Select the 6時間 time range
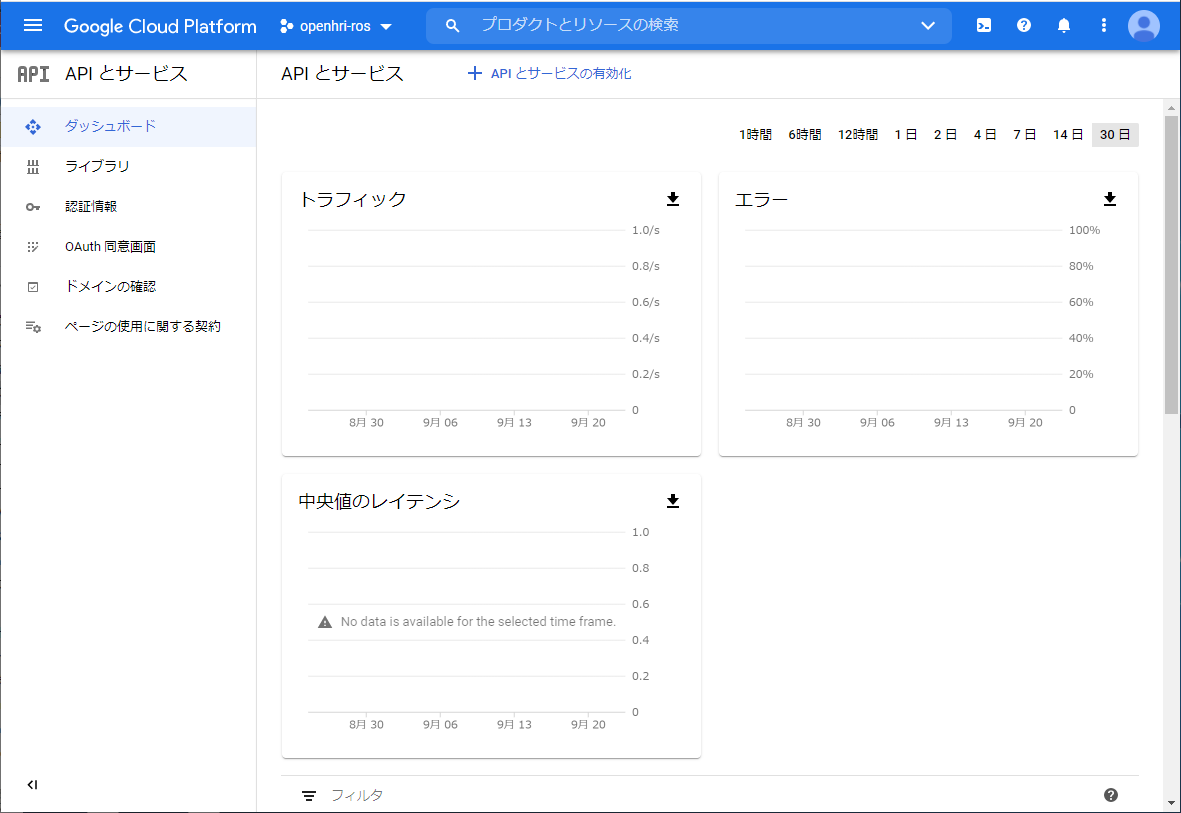The width and height of the screenshot is (1181, 813). 804,135
